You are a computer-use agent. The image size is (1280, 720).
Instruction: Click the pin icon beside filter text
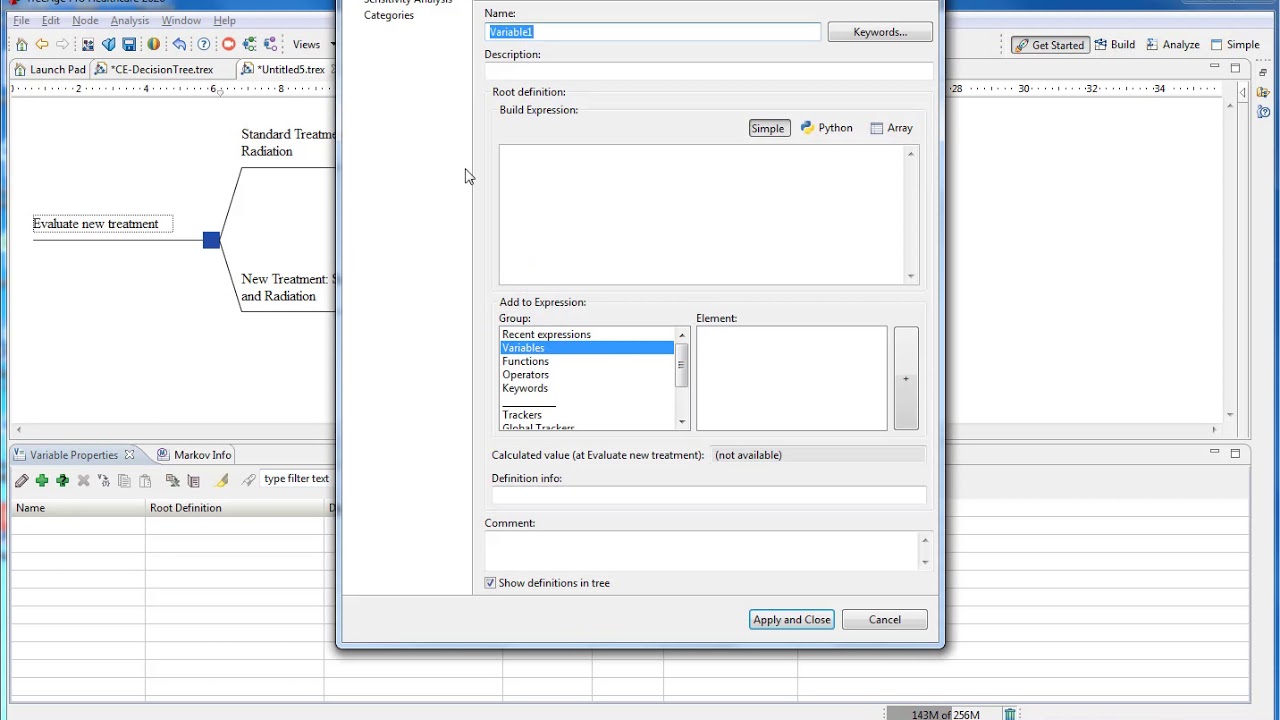248,481
